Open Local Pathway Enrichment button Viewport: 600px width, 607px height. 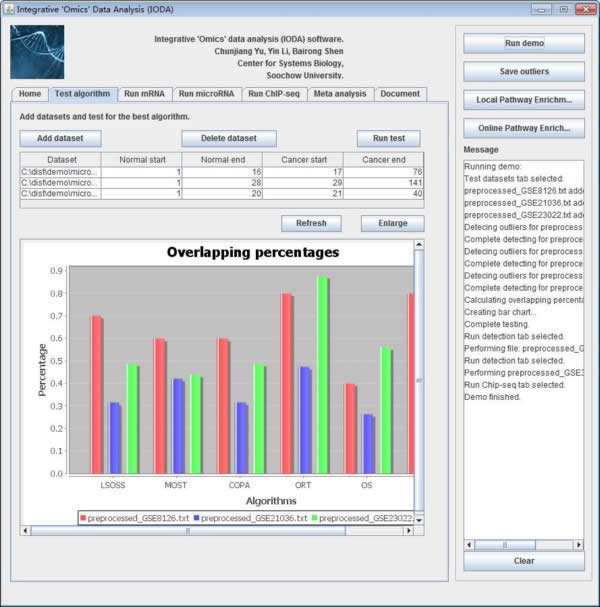(524, 100)
